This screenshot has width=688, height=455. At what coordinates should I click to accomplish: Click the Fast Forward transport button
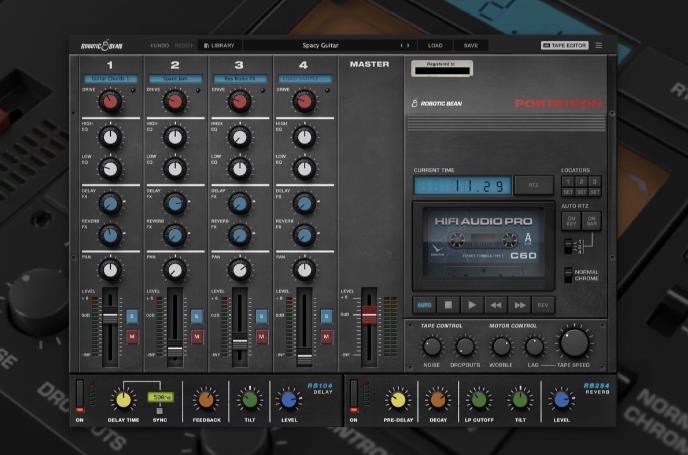point(519,304)
